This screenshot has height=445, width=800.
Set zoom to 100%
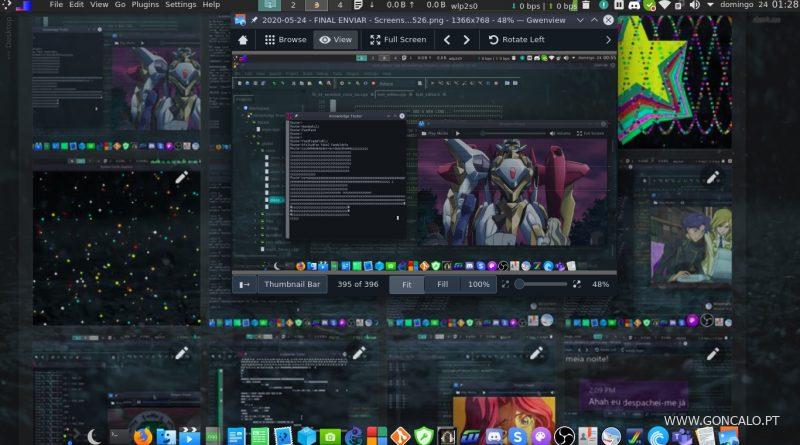click(x=479, y=284)
